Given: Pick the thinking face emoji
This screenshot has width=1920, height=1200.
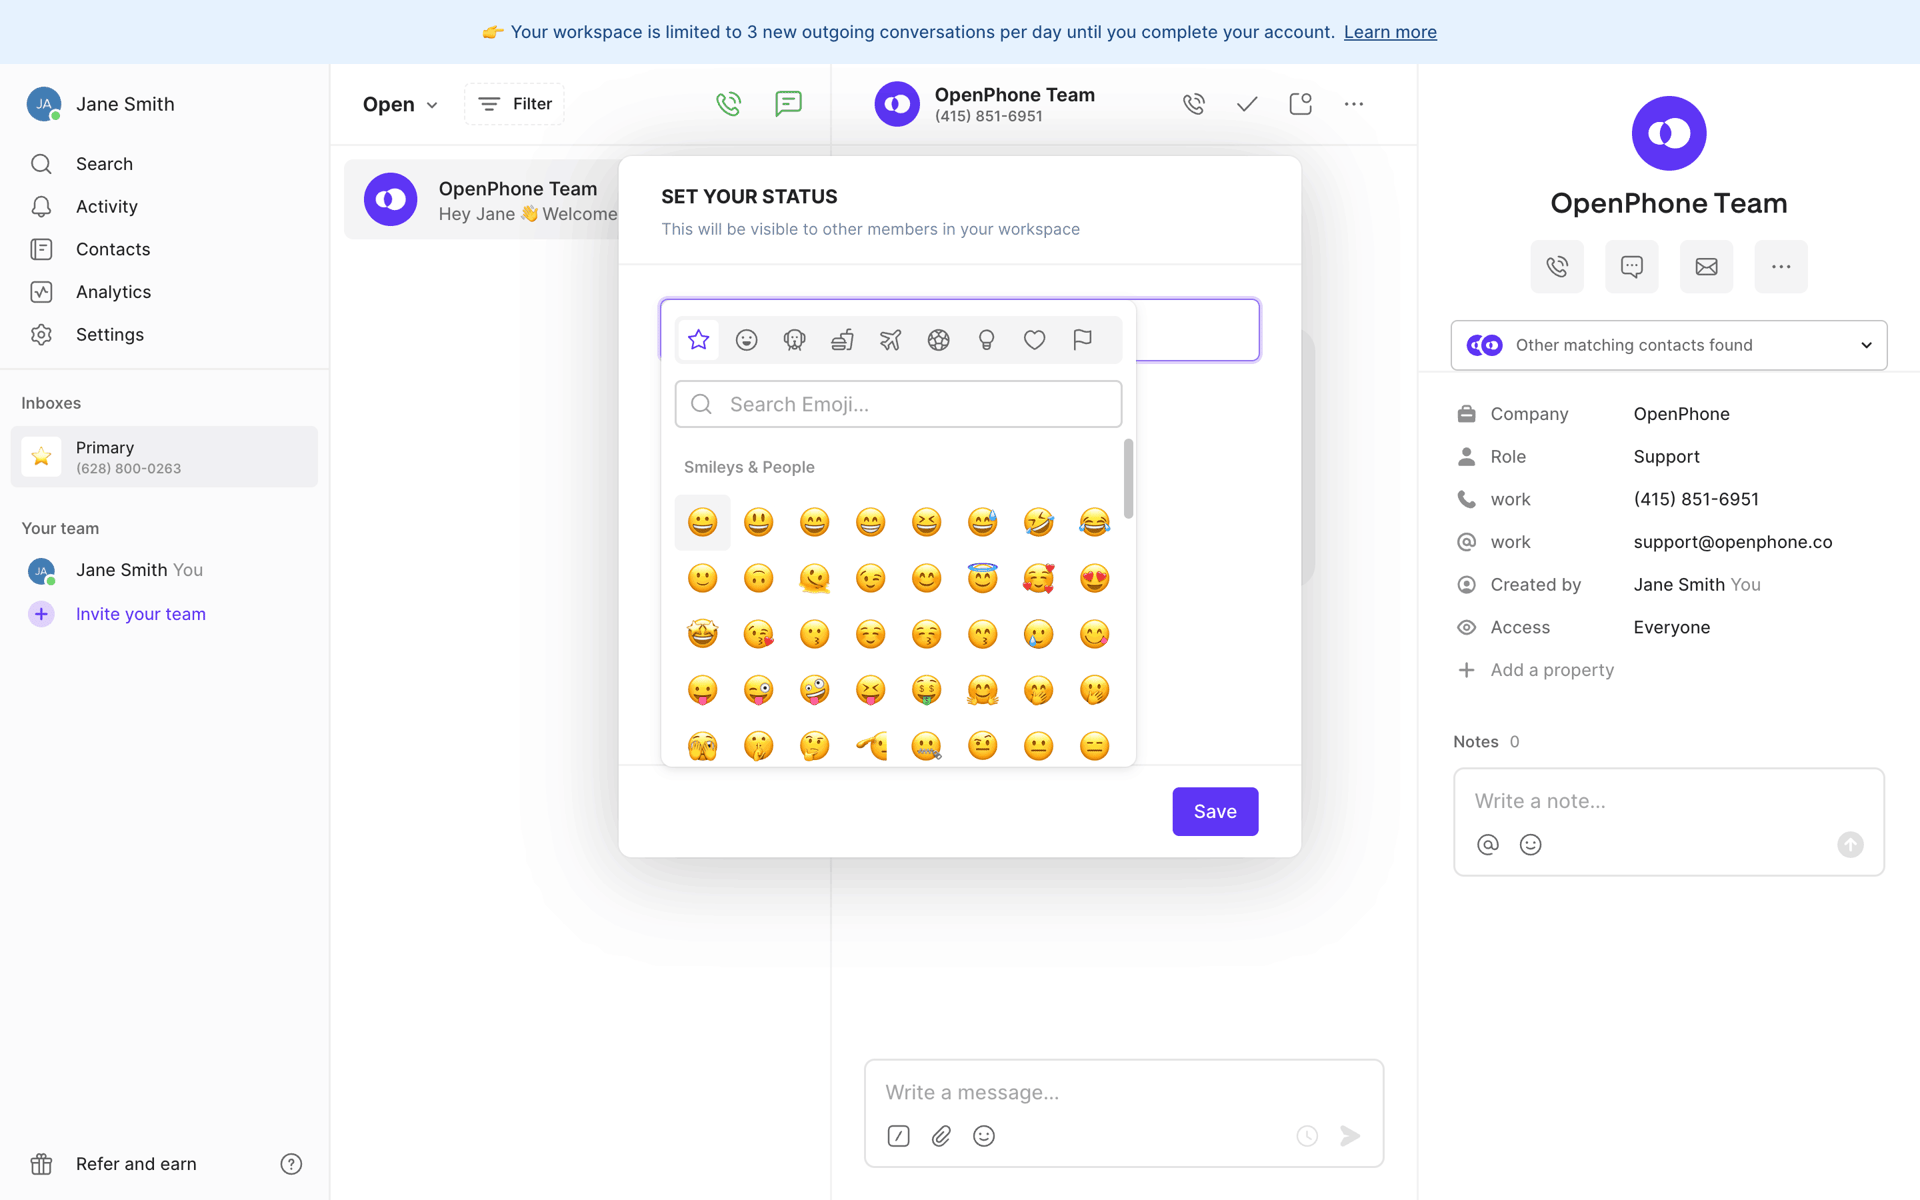Looking at the screenshot, I should pyautogui.click(x=814, y=746).
